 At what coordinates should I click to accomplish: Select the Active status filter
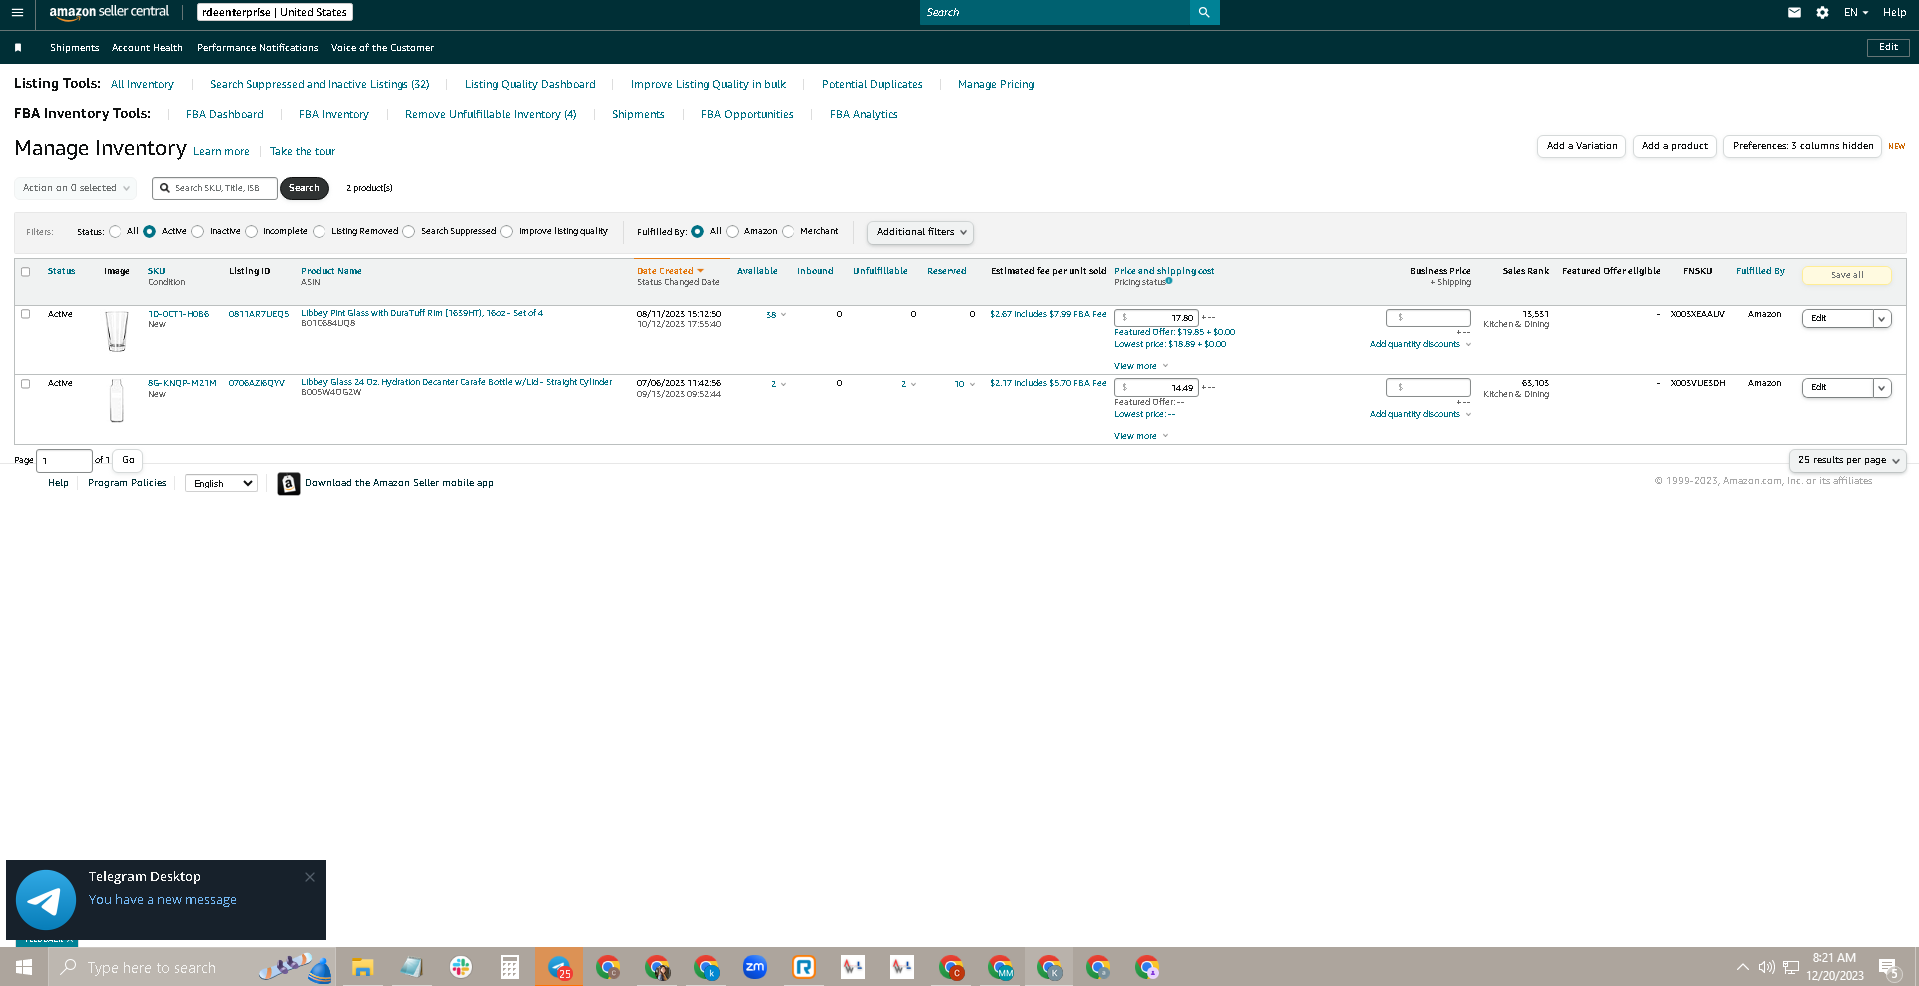click(x=150, y=232)
